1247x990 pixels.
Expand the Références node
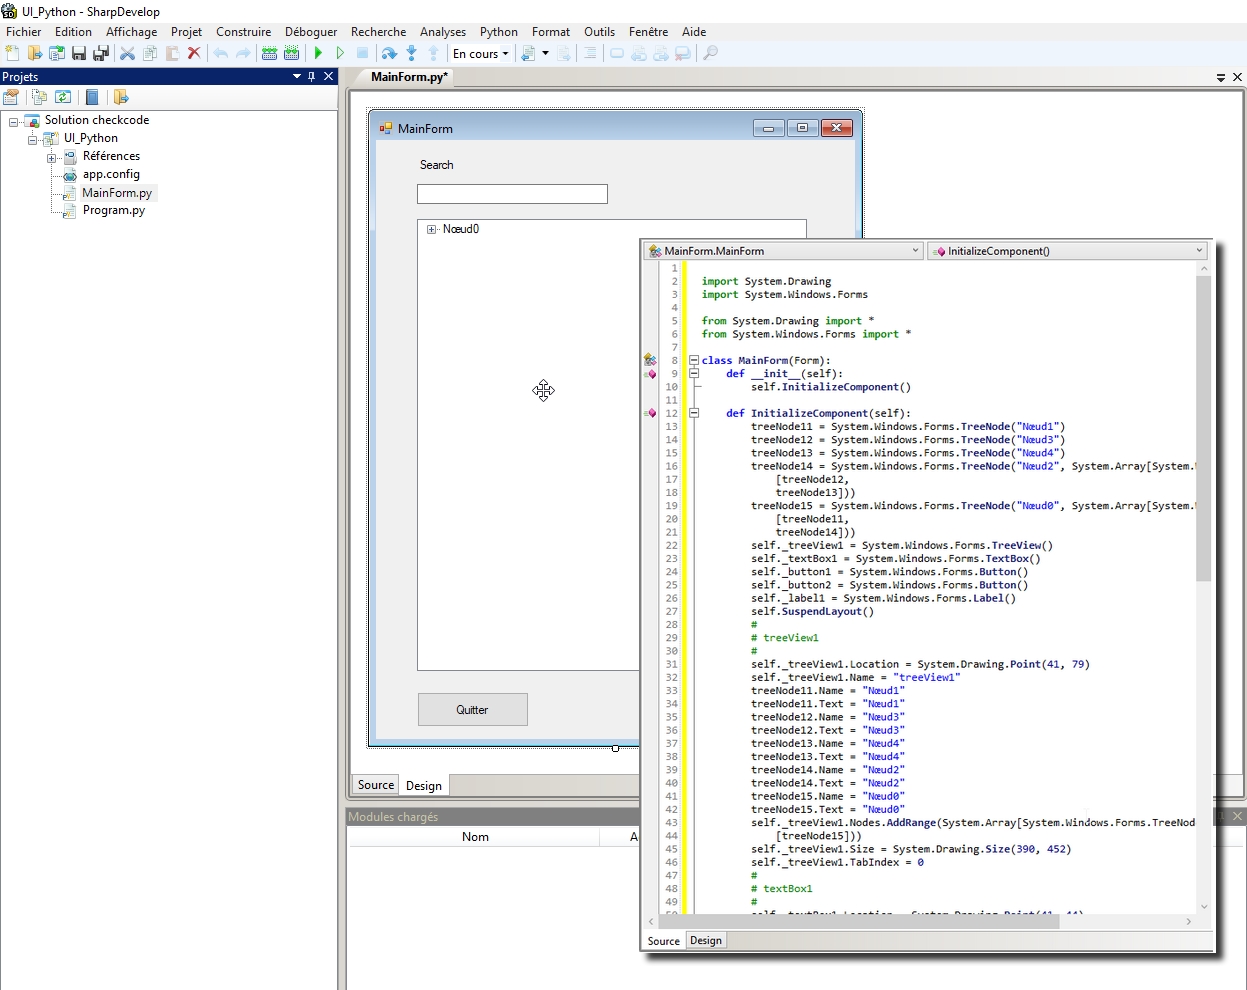[x=51, y=157]
